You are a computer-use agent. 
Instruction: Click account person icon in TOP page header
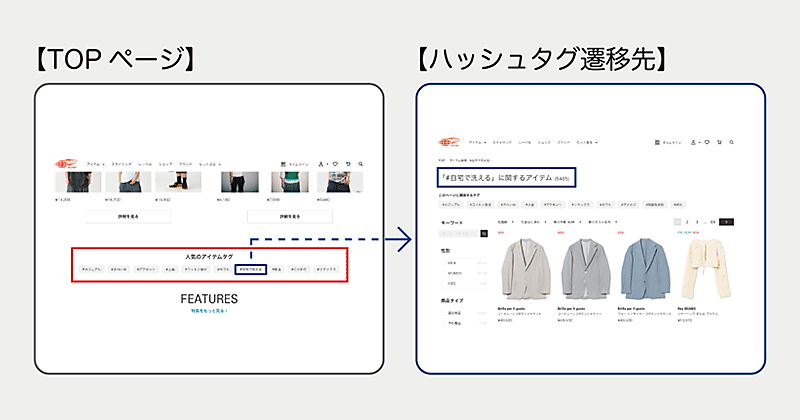pyautogui.click(x=320, y=164)
